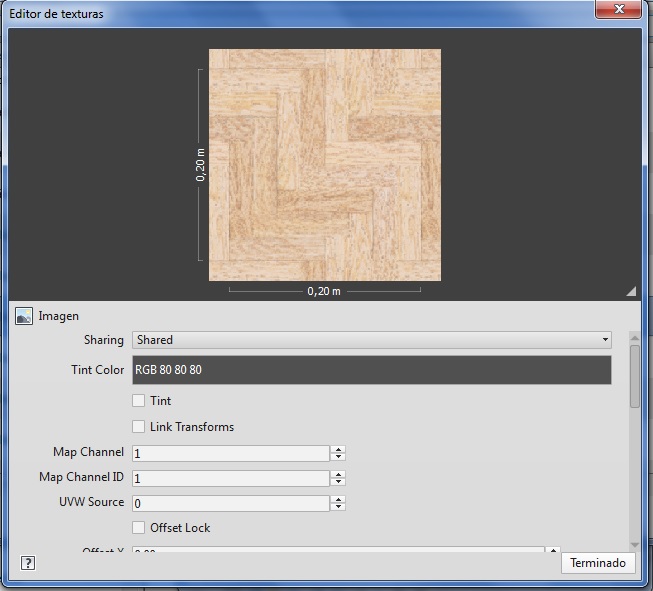The height and width of the screenshot is (591, 653).
Task: Check the Offset Lock option
Action: click(139, 528)
